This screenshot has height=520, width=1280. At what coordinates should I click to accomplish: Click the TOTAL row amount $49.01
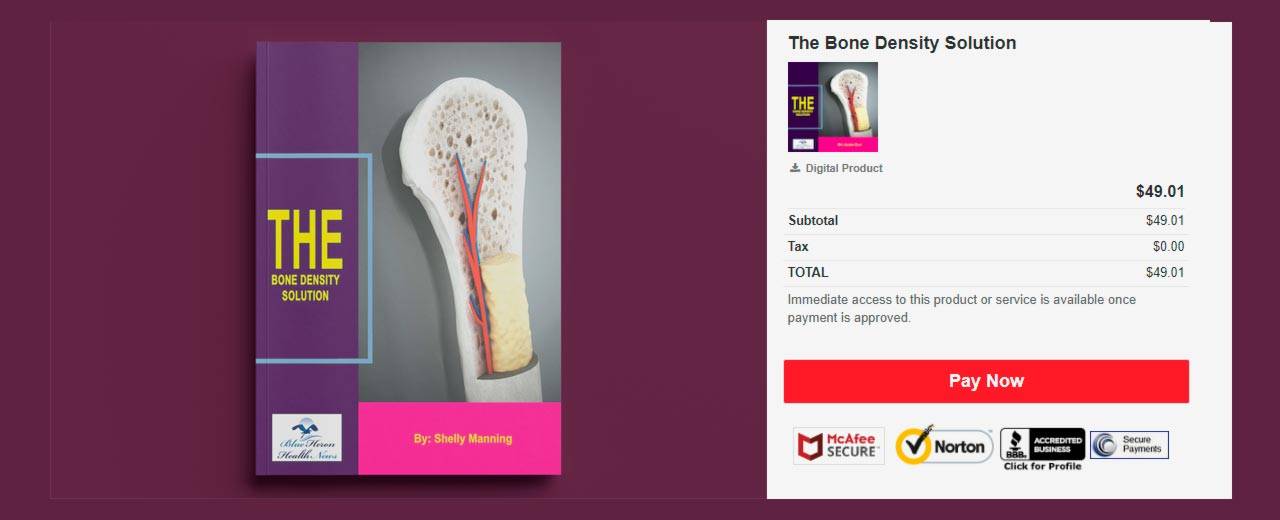1165,272
